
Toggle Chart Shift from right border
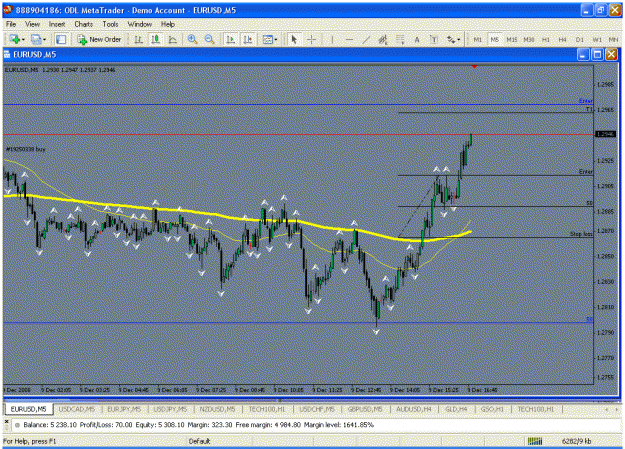pyautogui.click(x=248, y=39)
